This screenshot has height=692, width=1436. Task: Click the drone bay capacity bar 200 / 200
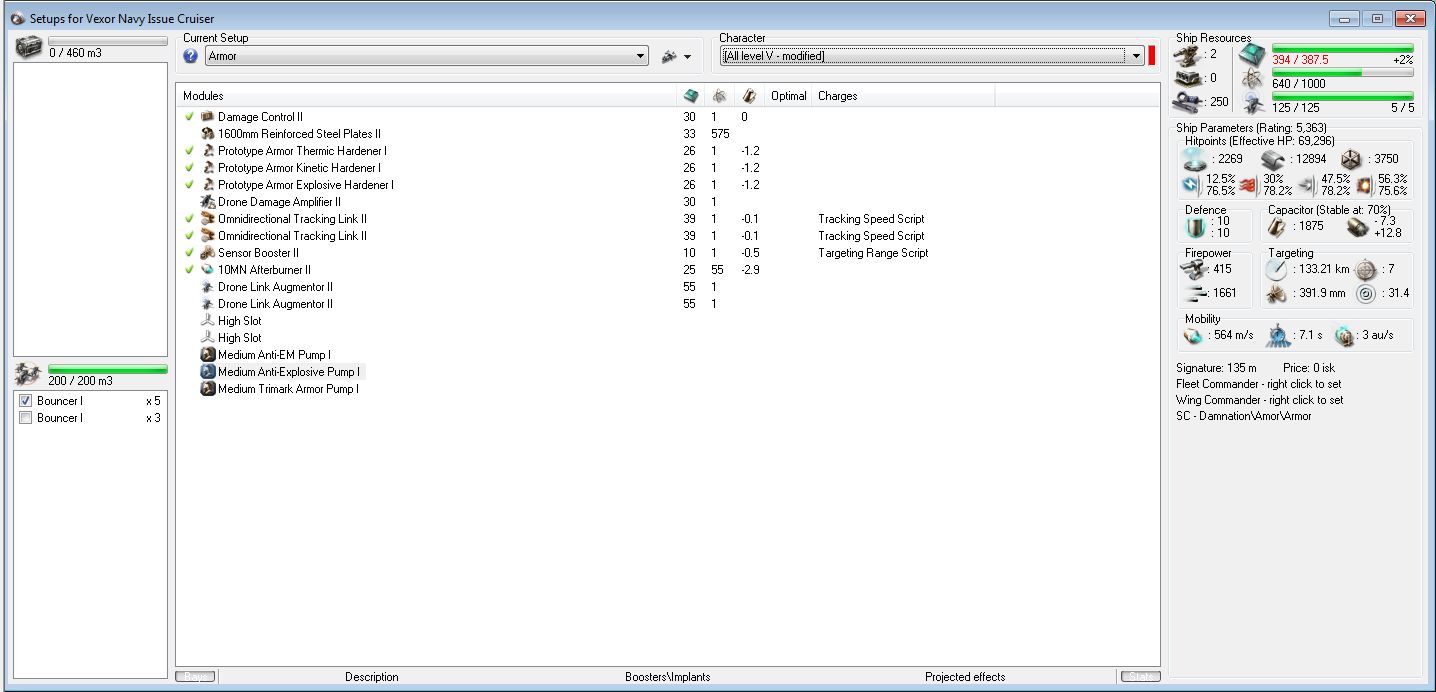tap(107, 369)
